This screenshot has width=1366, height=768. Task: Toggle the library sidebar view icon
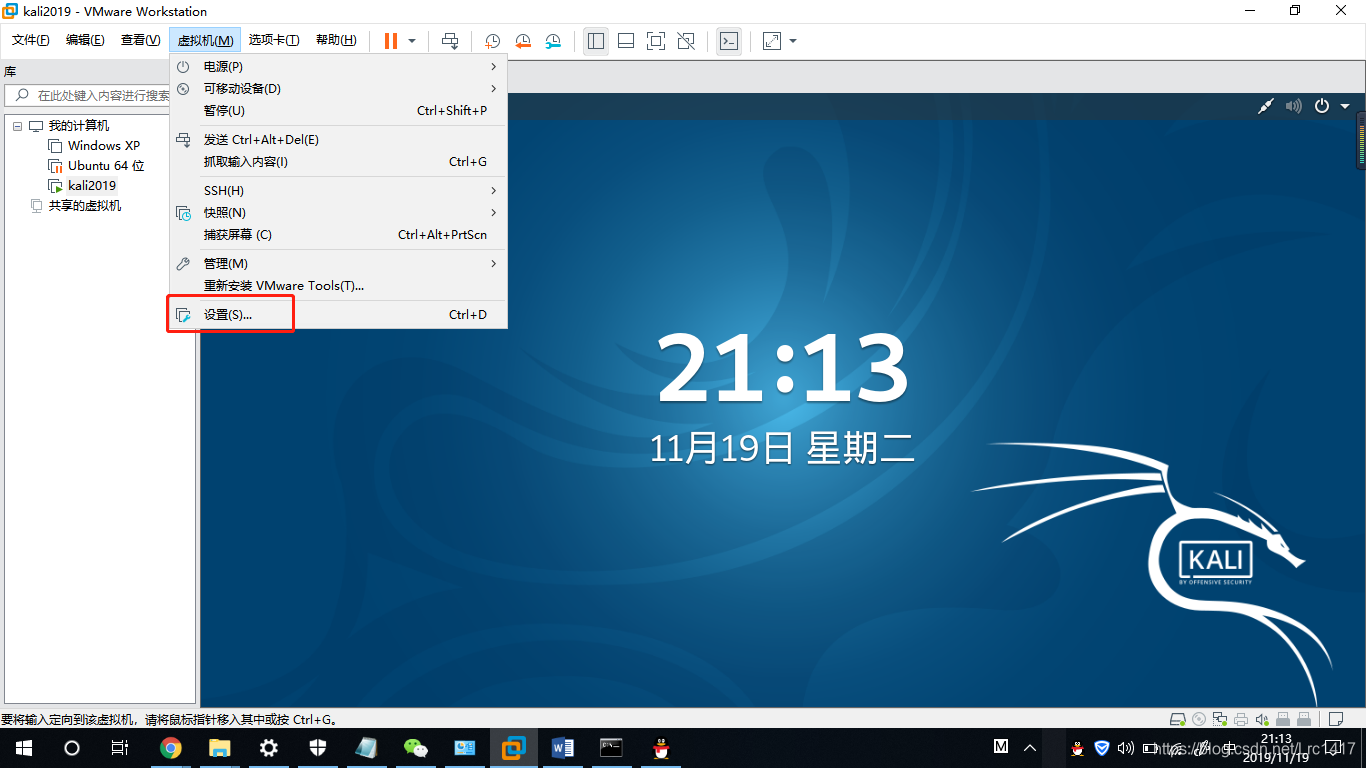(596, 41)
